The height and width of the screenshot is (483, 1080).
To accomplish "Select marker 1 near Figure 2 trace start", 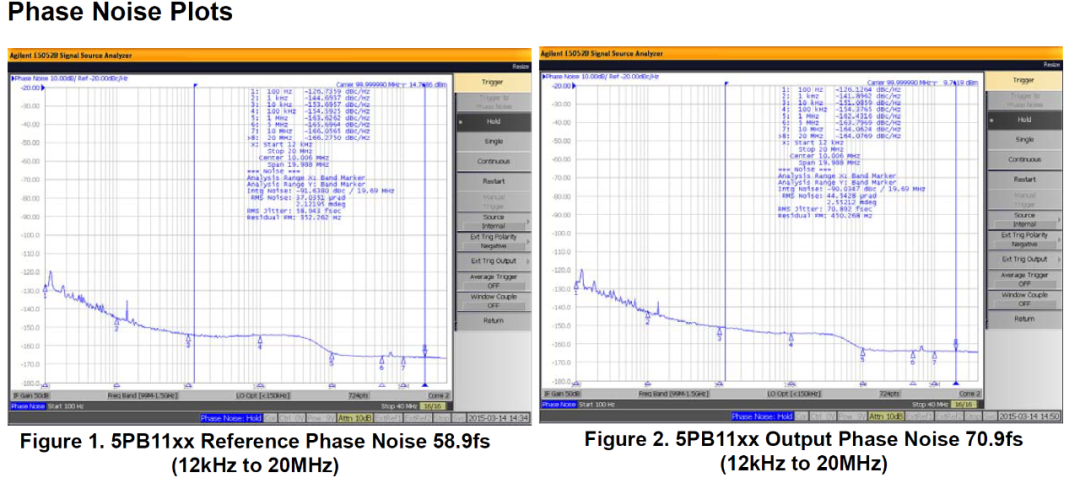I will pos(576,284).
